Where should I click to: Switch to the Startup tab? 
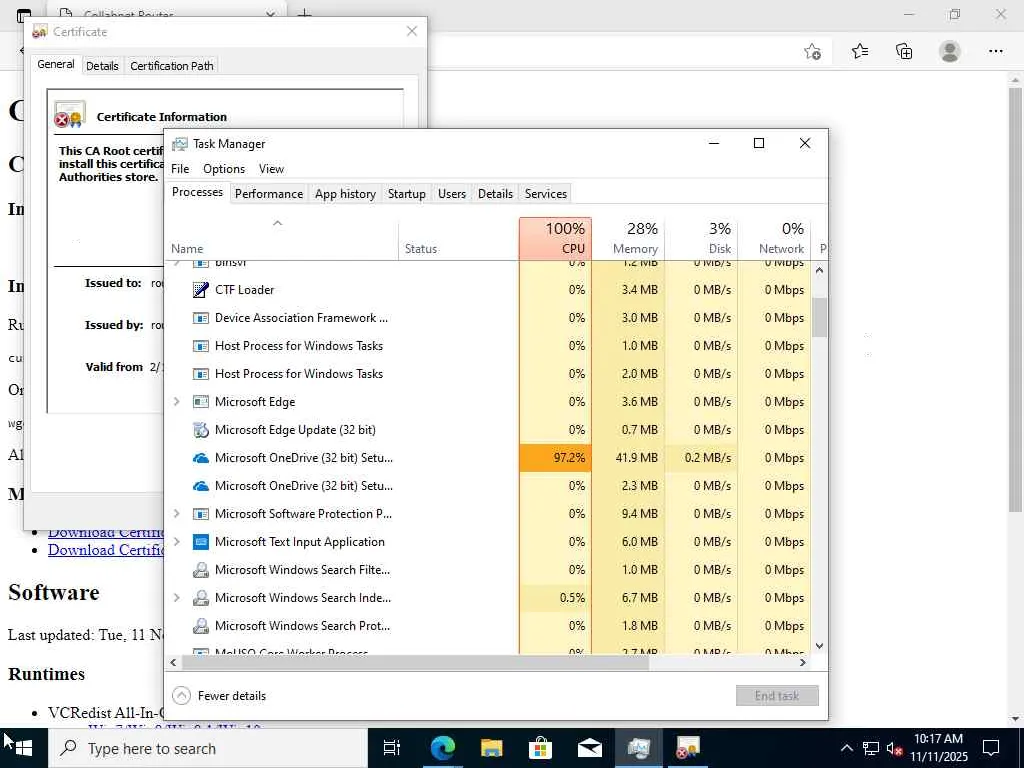(406, 194)
